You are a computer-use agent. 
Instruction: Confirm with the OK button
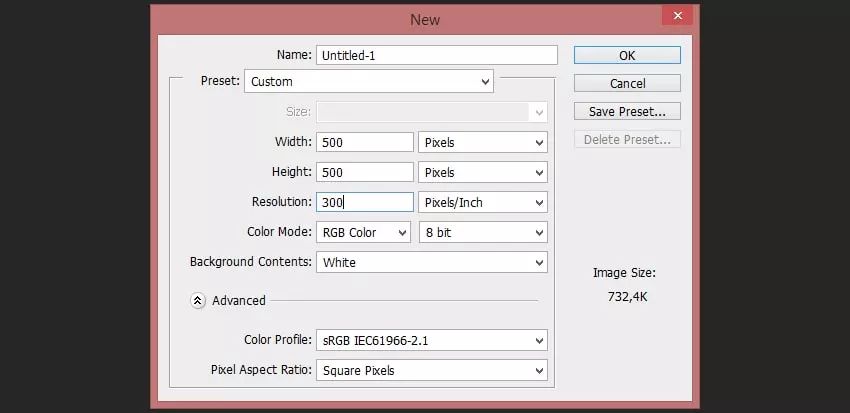(x=627, y=55)
